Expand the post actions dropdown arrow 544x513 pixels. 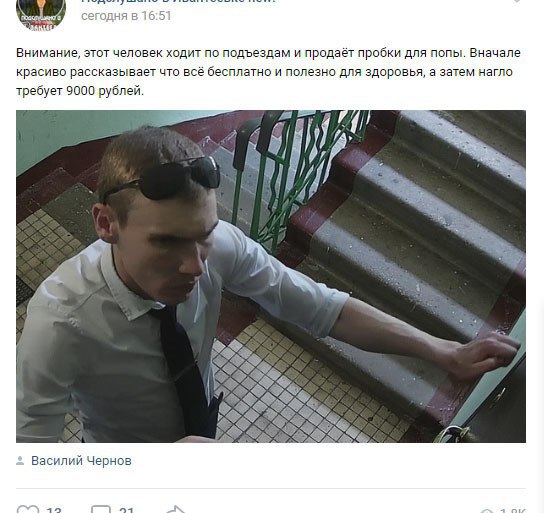(517, 1)
